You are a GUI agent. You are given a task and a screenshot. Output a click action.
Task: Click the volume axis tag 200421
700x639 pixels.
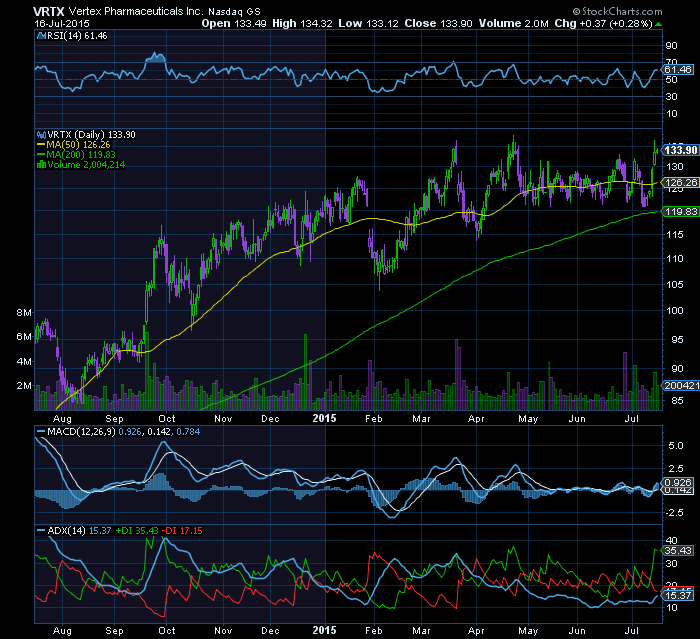(x=681, y=385)
